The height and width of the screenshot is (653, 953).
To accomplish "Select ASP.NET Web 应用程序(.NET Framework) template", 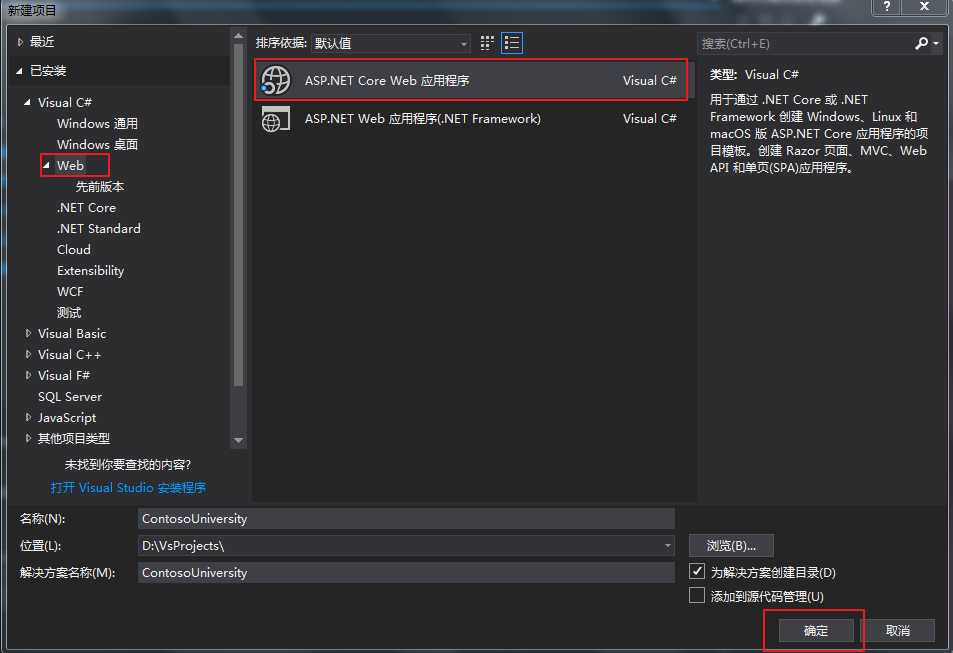I will pos(471,119).
